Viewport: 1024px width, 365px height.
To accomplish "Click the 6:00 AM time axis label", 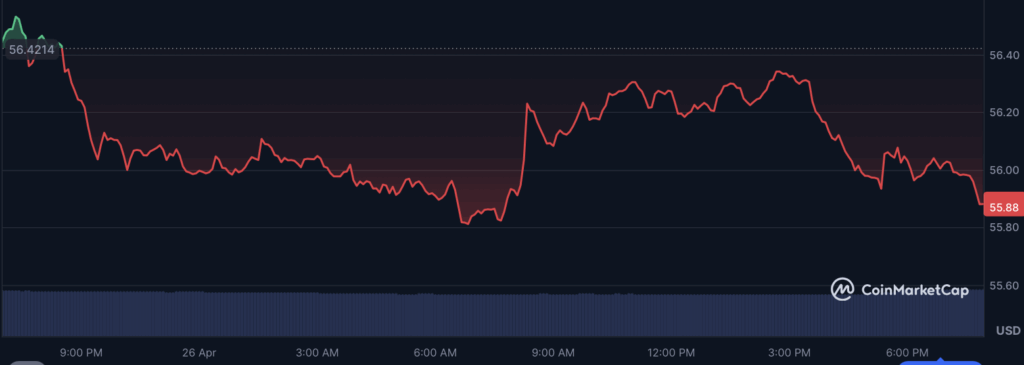I will pos(435,352).
